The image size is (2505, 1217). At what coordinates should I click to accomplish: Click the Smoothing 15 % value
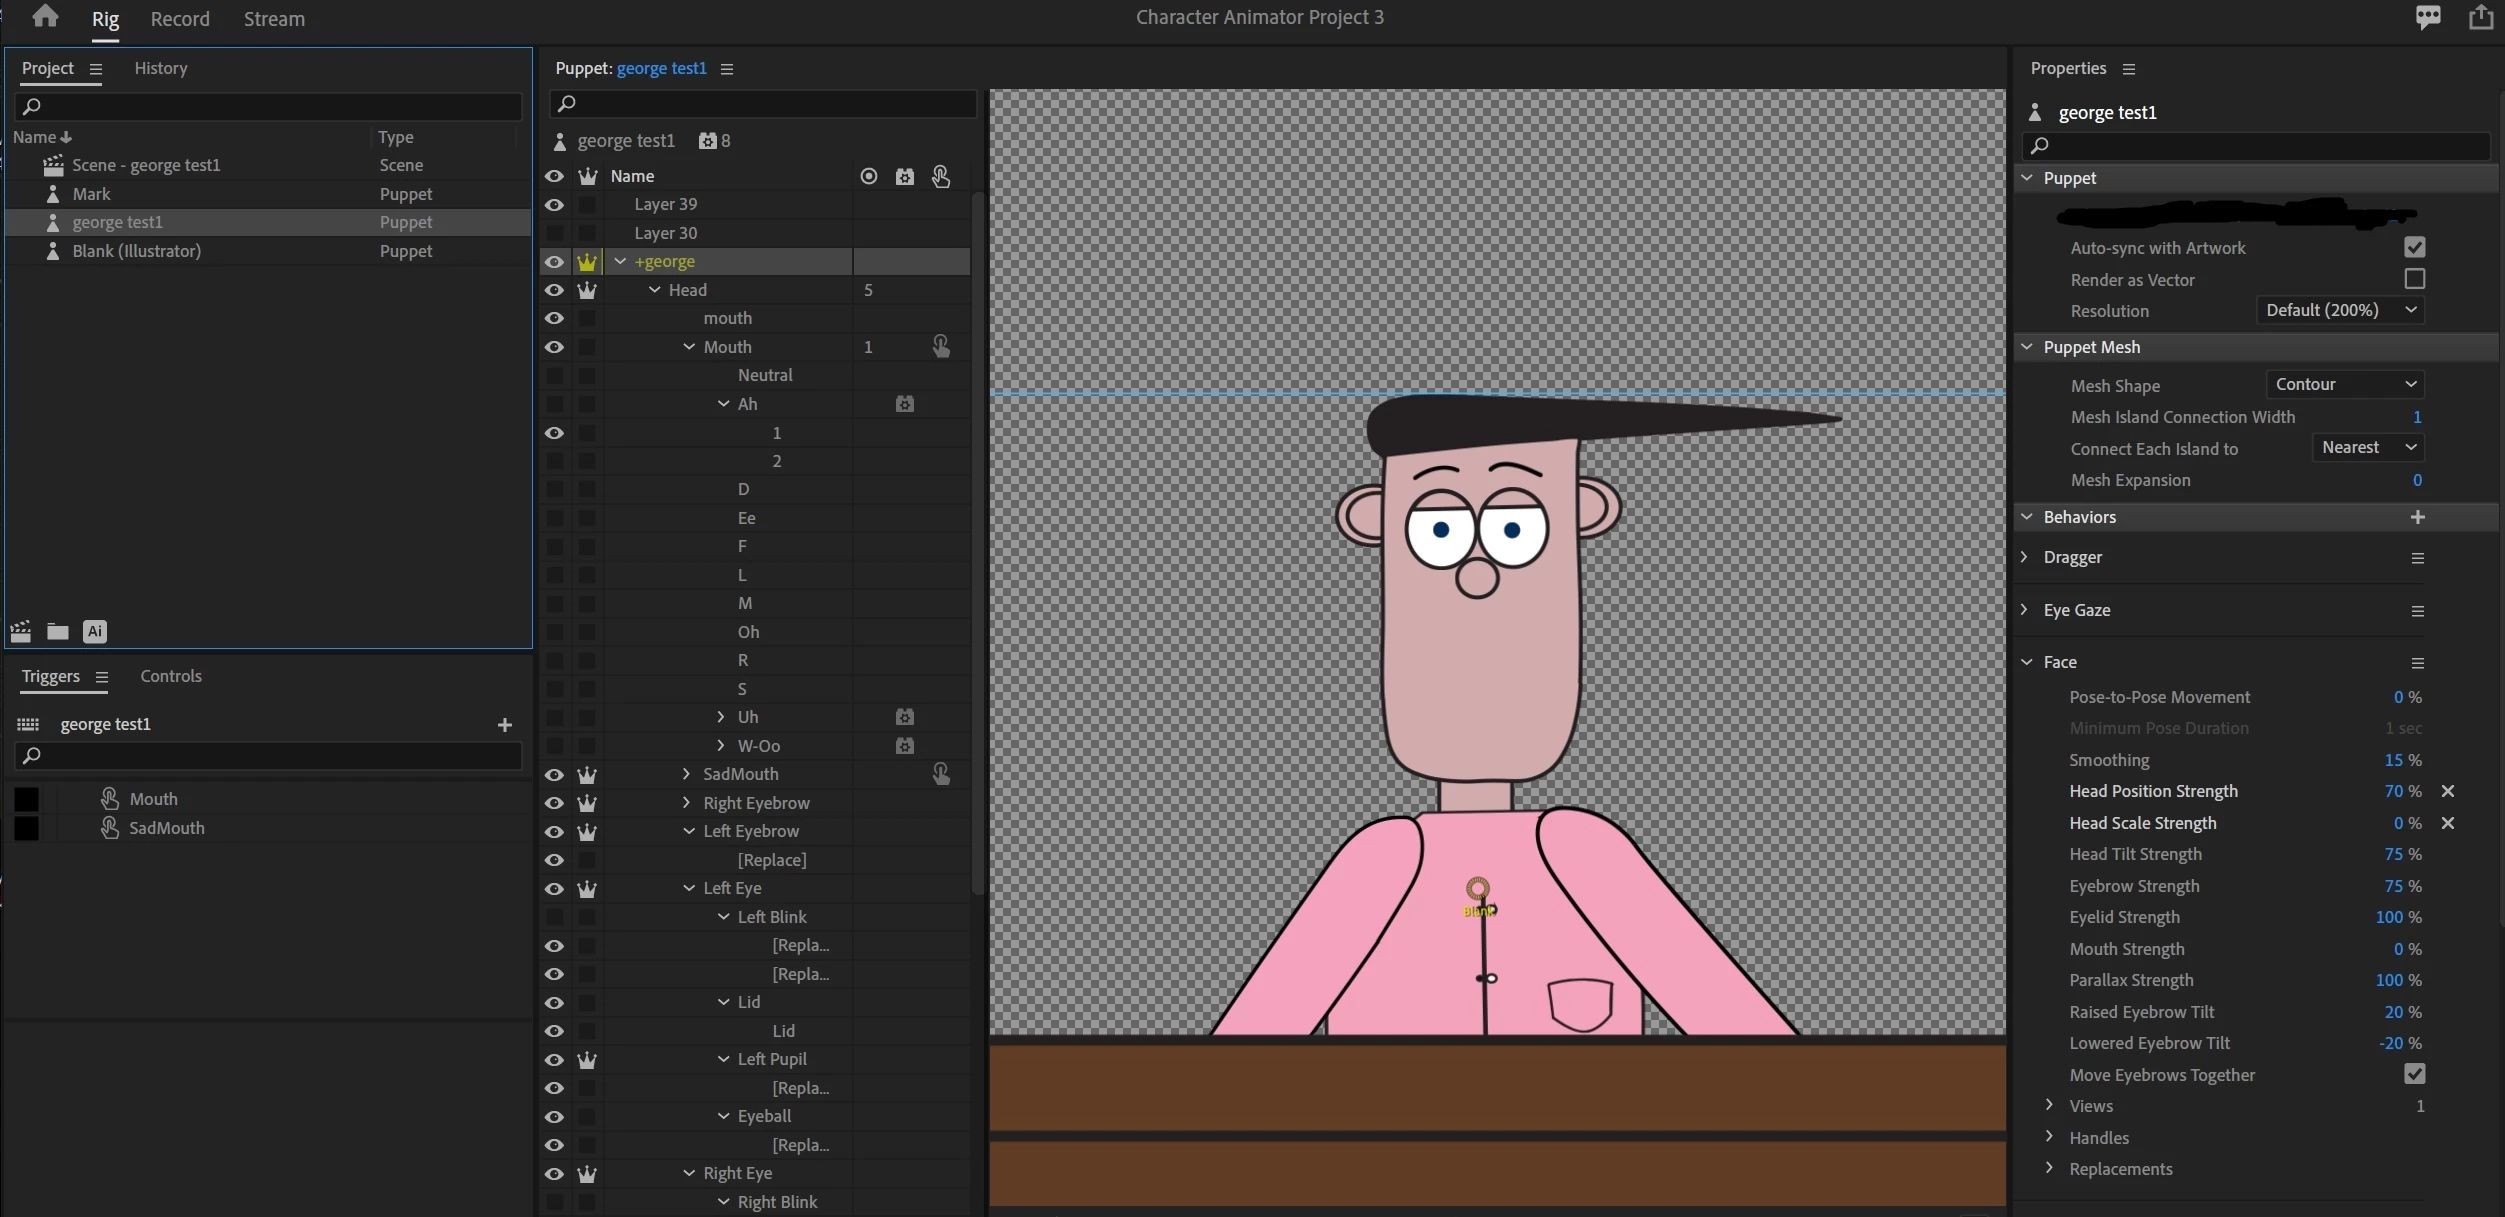pos(2393,760)
